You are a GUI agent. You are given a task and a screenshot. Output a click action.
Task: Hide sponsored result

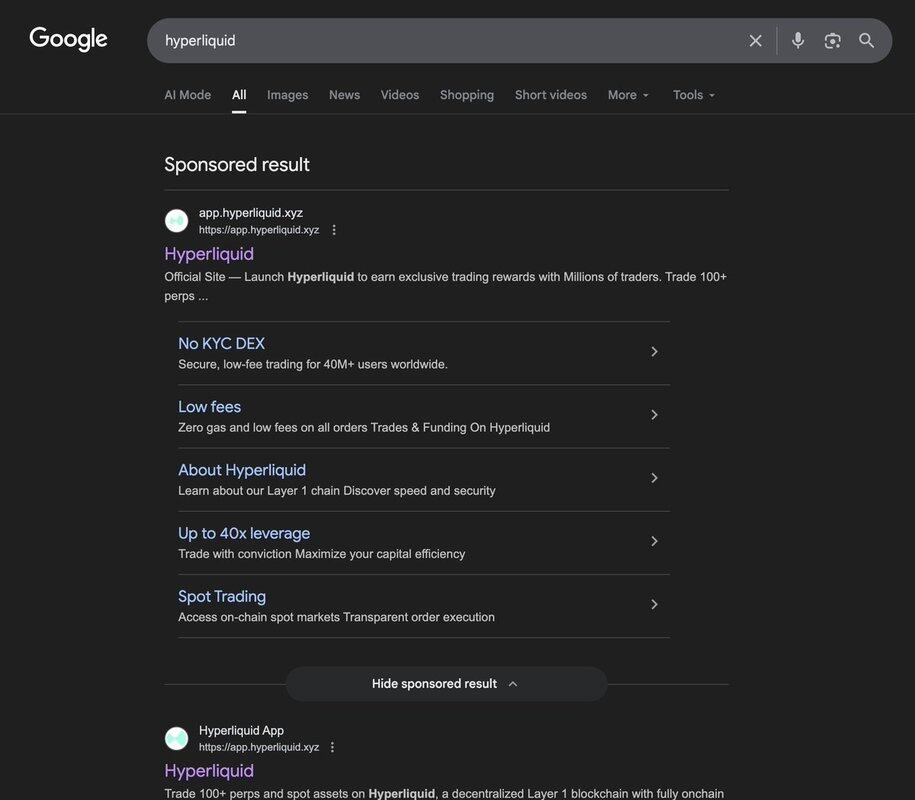(x=445, y=684)
